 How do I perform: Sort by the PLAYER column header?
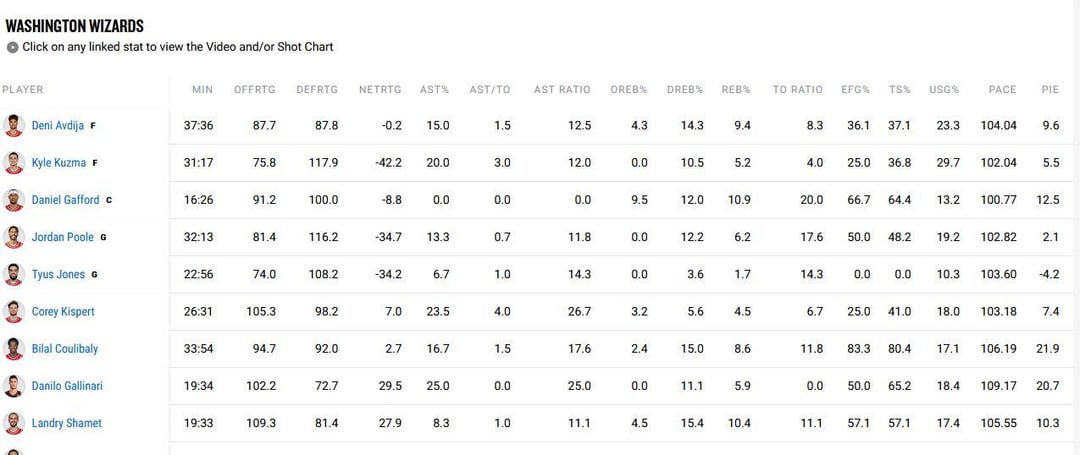[x=23, y=90]
